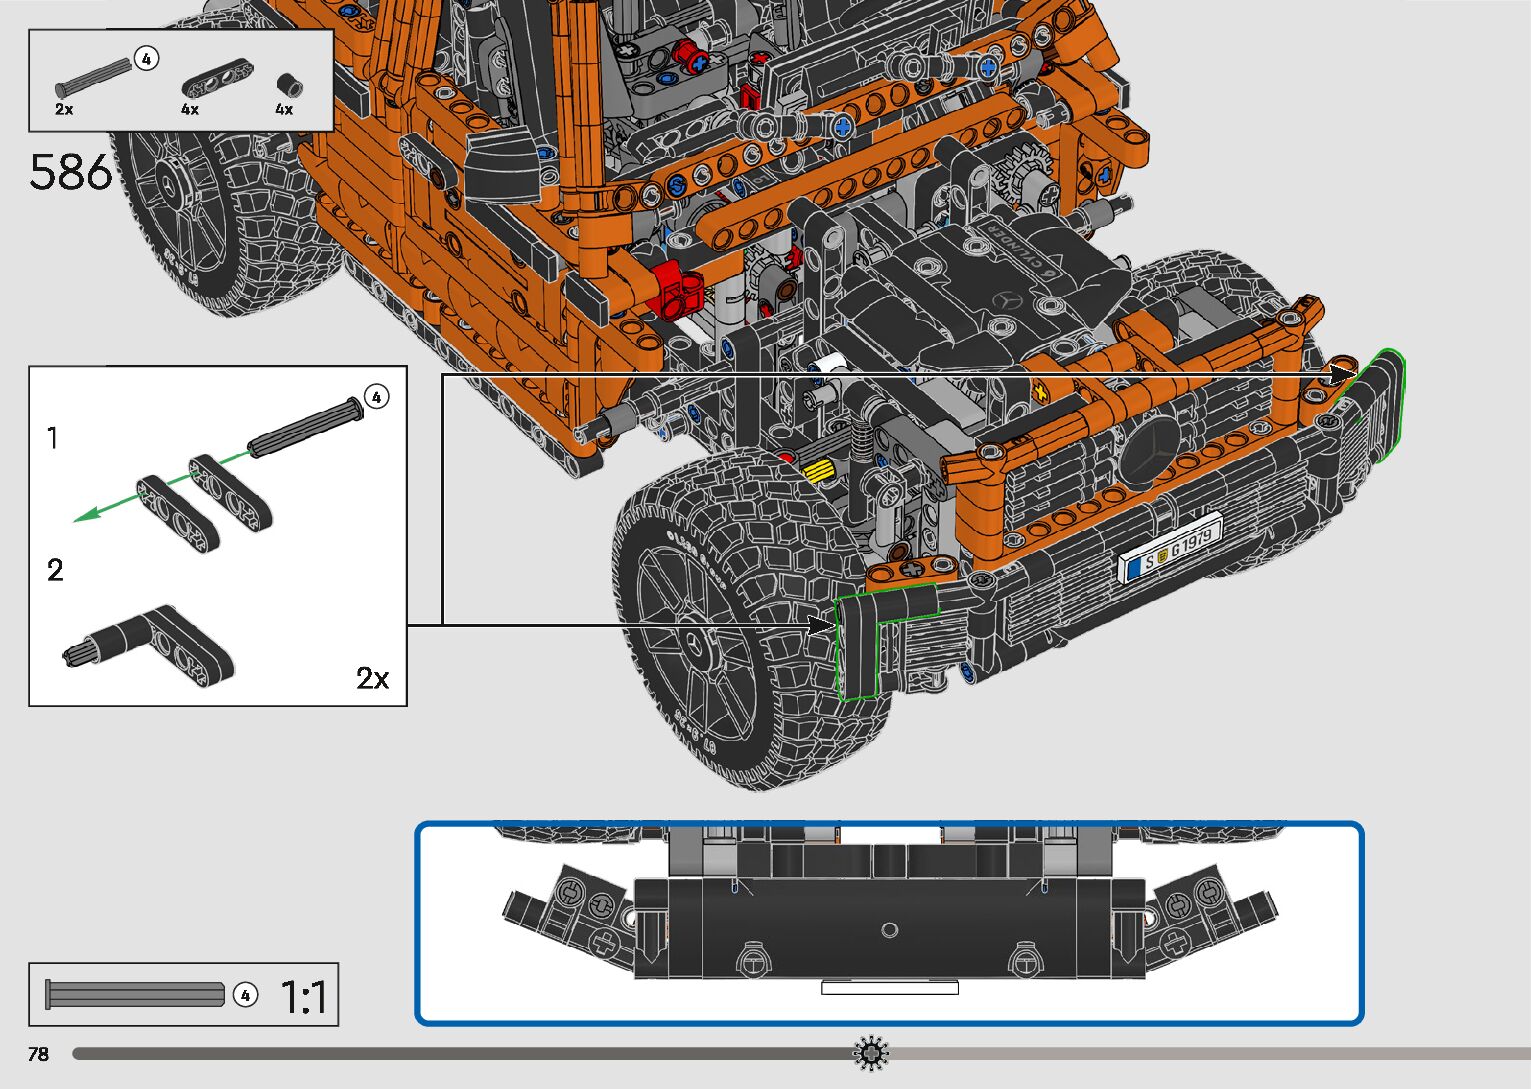The image size is (1531, 1089).
Task: Click the page number 78
Action: point(39,1054)
